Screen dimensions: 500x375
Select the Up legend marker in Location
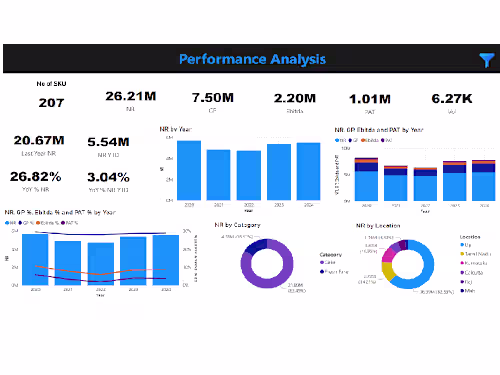pos(462,245)
